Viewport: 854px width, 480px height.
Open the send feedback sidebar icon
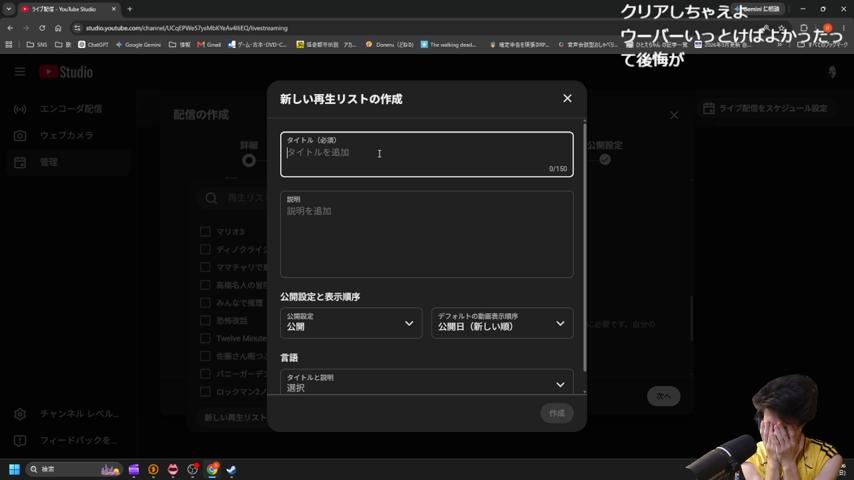tap(20, 440)
